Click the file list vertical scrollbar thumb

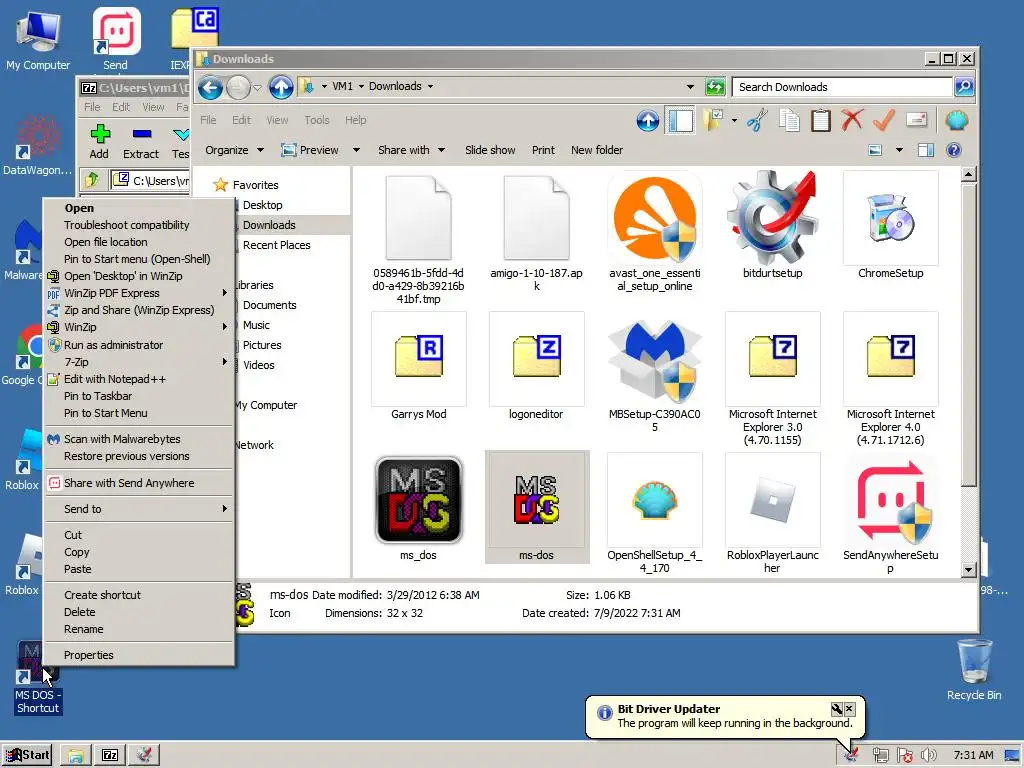pos(968,334)
